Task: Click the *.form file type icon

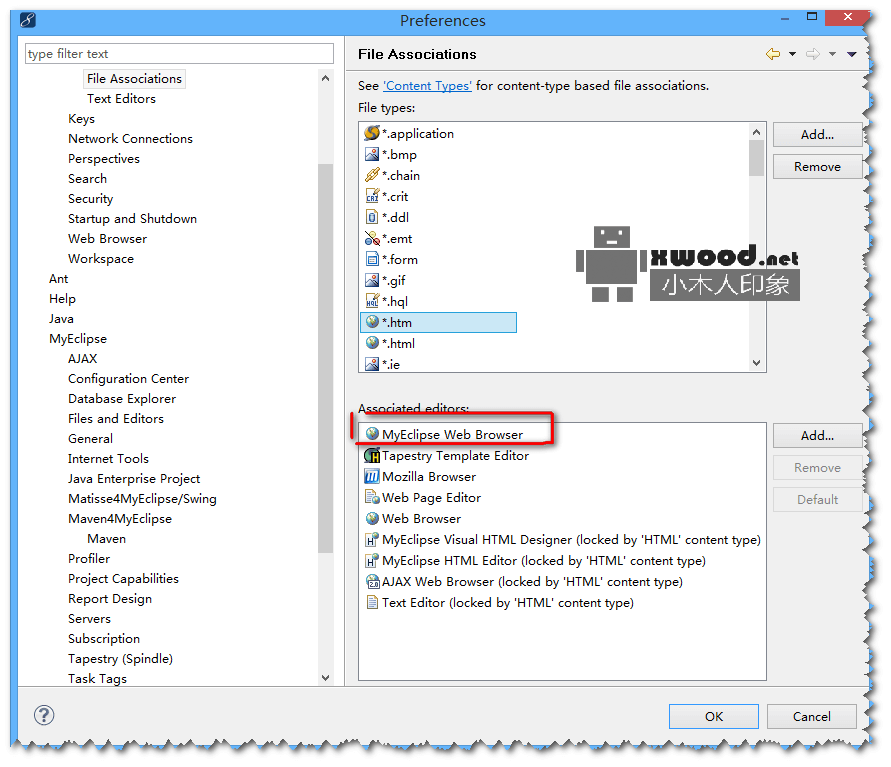Action: pos(372,260)
